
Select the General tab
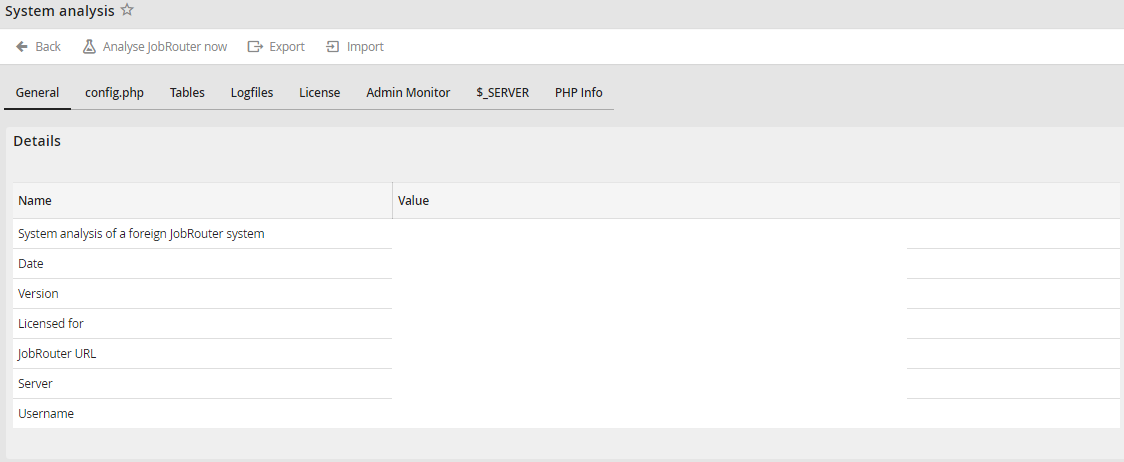pos(37,93)
